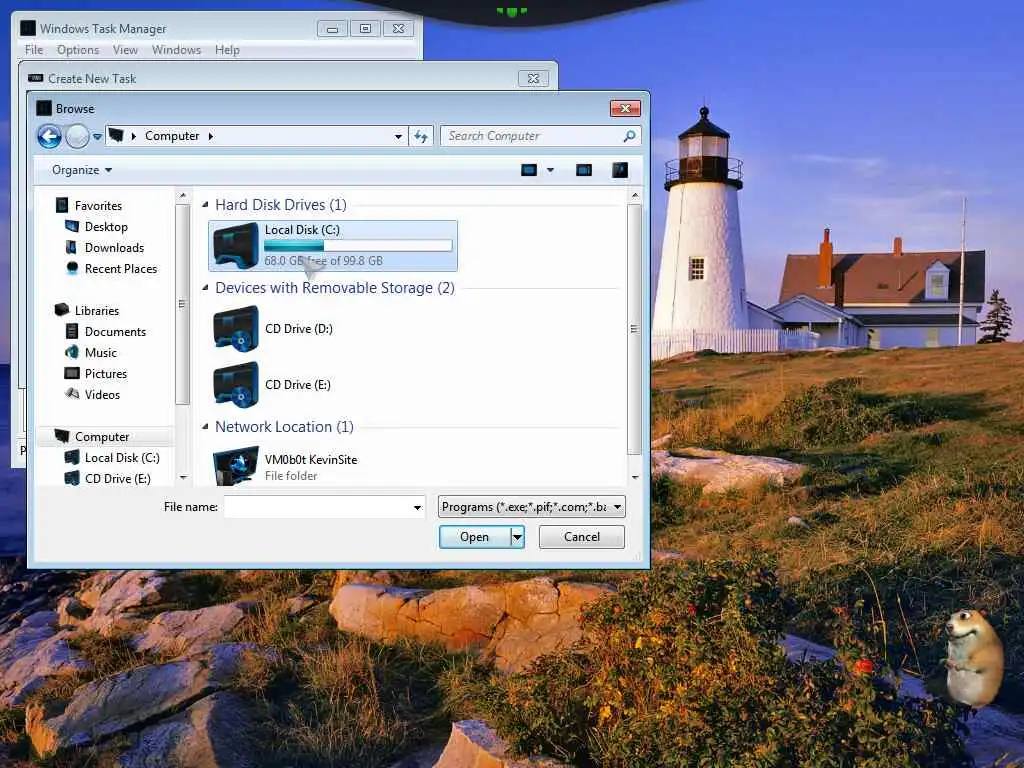The height and width of the screenshot is (768, 1024).
Task: Click the Open button
Action: (474, 537)
